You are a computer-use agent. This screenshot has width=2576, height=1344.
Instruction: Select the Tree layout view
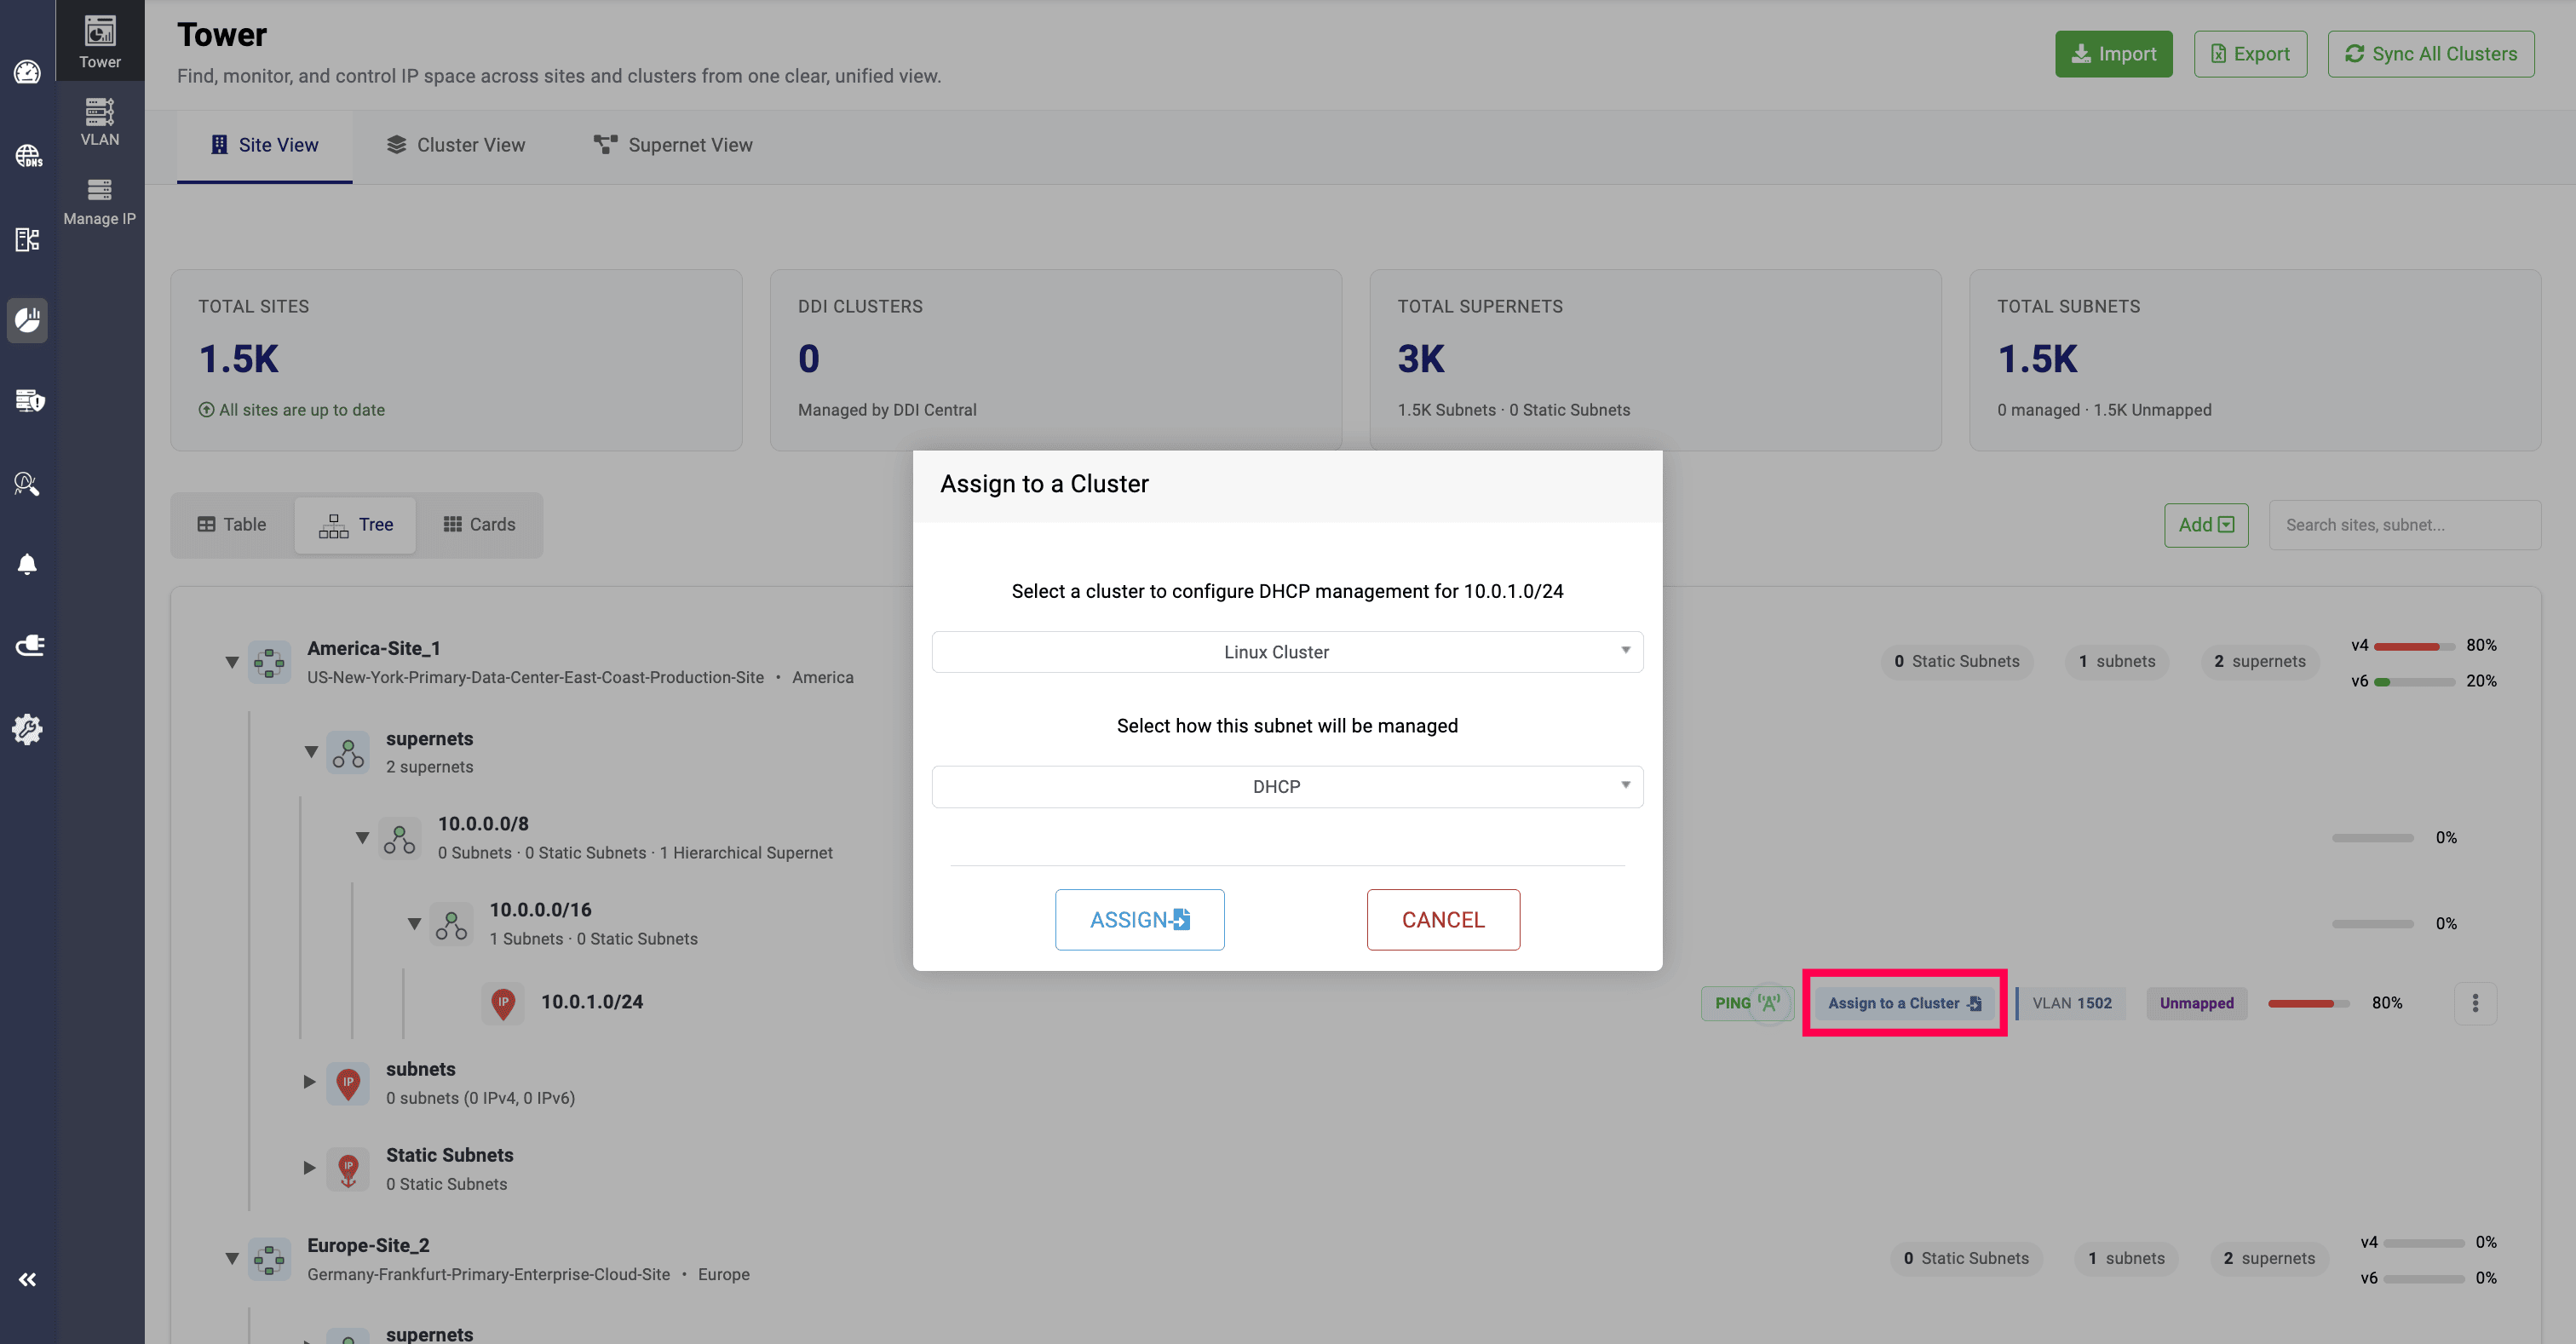355,524
